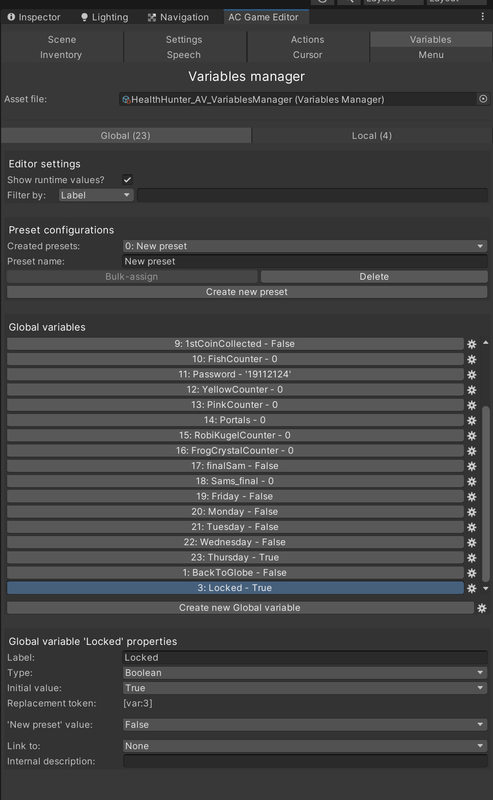
Task: Open the Cursor manager tab
Action: pos(307,55)
